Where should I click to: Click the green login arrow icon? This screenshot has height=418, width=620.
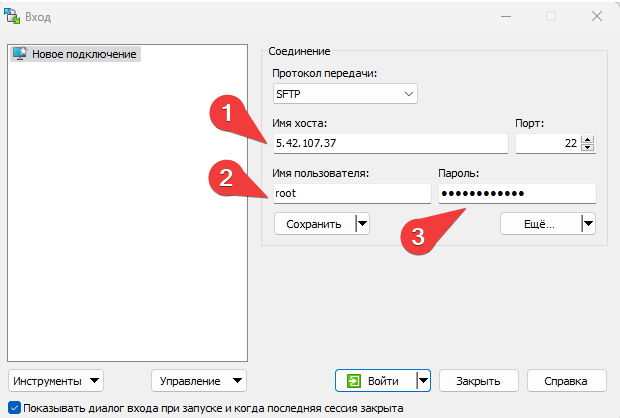tap(355, 381)
